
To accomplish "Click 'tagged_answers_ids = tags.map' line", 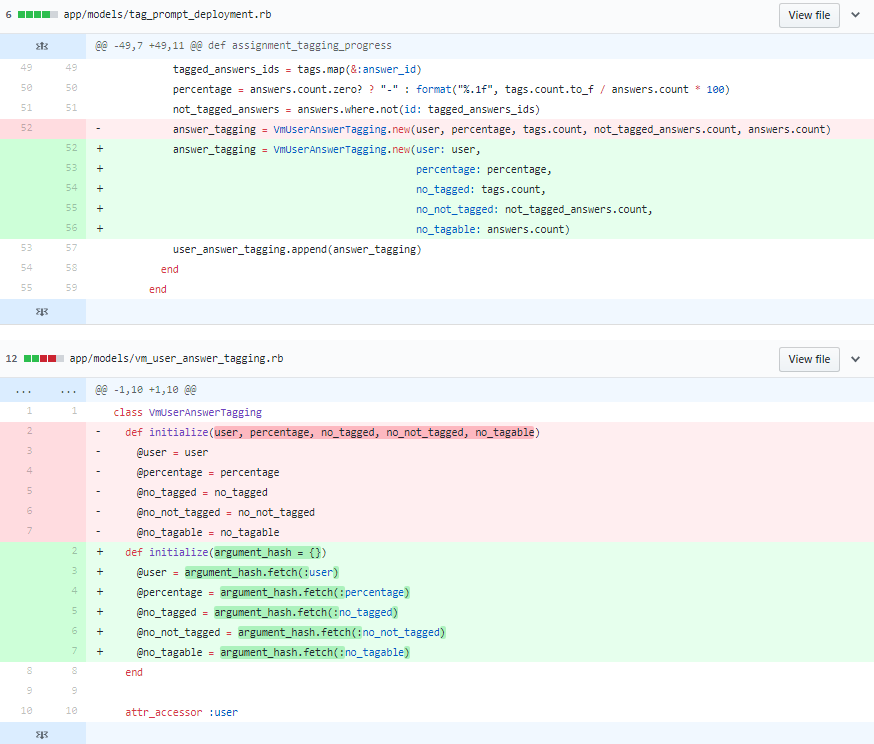I will click(480, 69).
